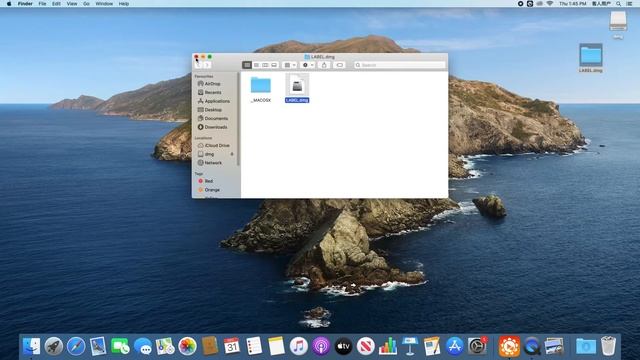Open the Apple menu
Screen dimensions: 640x360
[x=9, y=4]
